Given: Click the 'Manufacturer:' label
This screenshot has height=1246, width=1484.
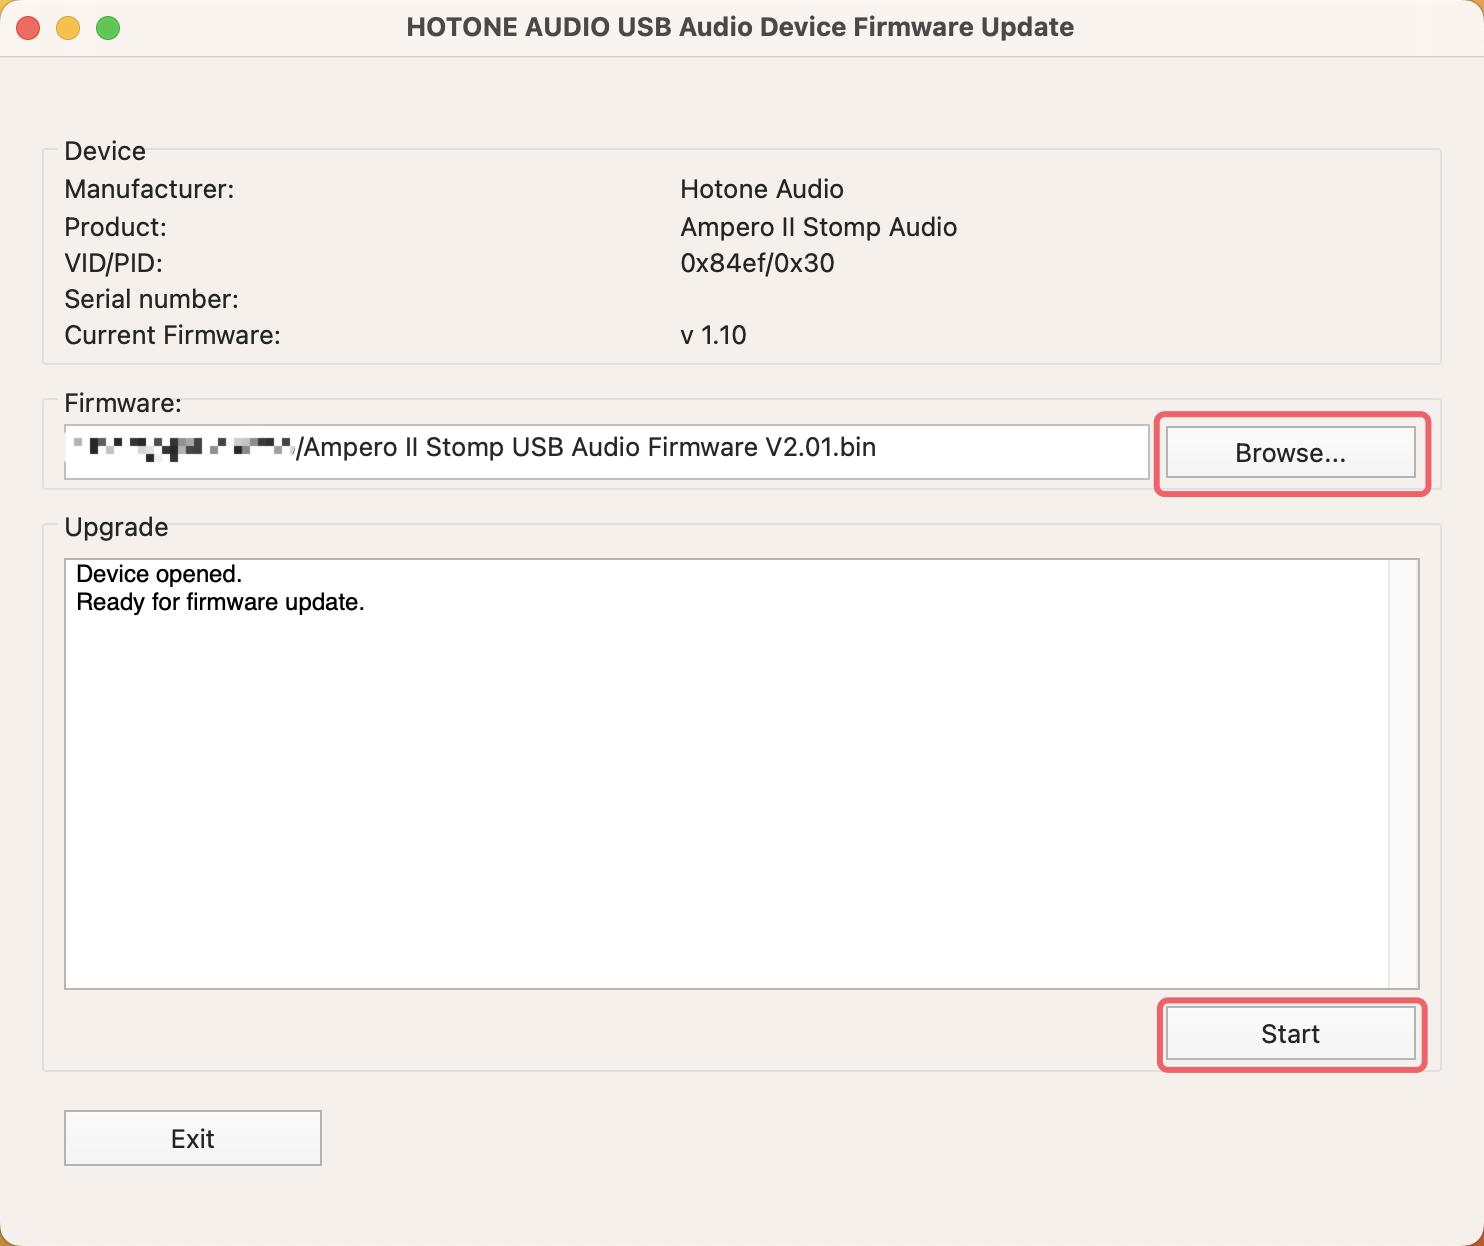Looking at the screenshot, I should point(150,189).
